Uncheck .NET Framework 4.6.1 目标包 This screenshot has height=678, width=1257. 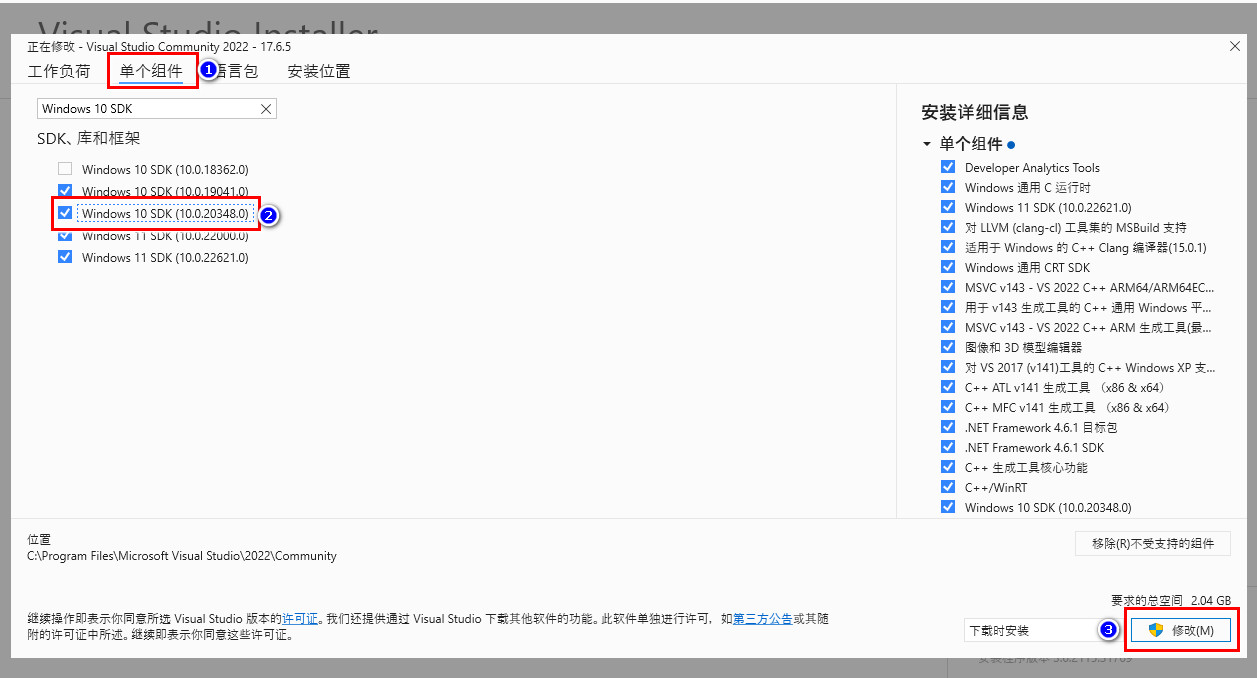(948, 427)
